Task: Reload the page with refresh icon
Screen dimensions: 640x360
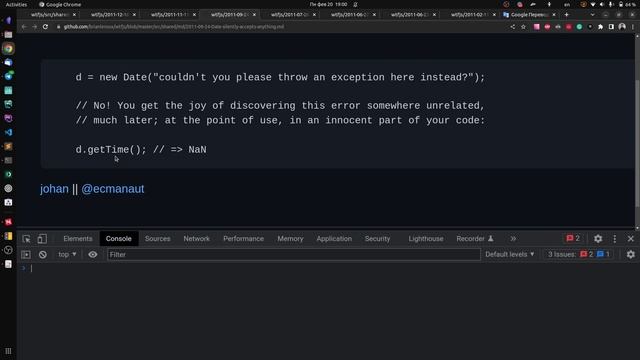Action: click(x=45, y=27)
